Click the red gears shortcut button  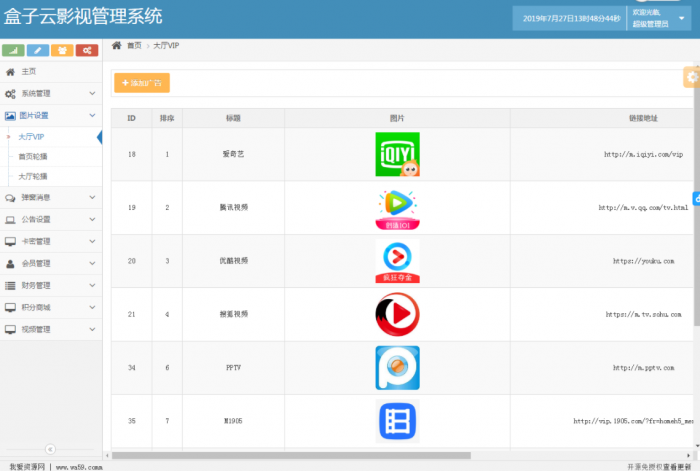88,50
